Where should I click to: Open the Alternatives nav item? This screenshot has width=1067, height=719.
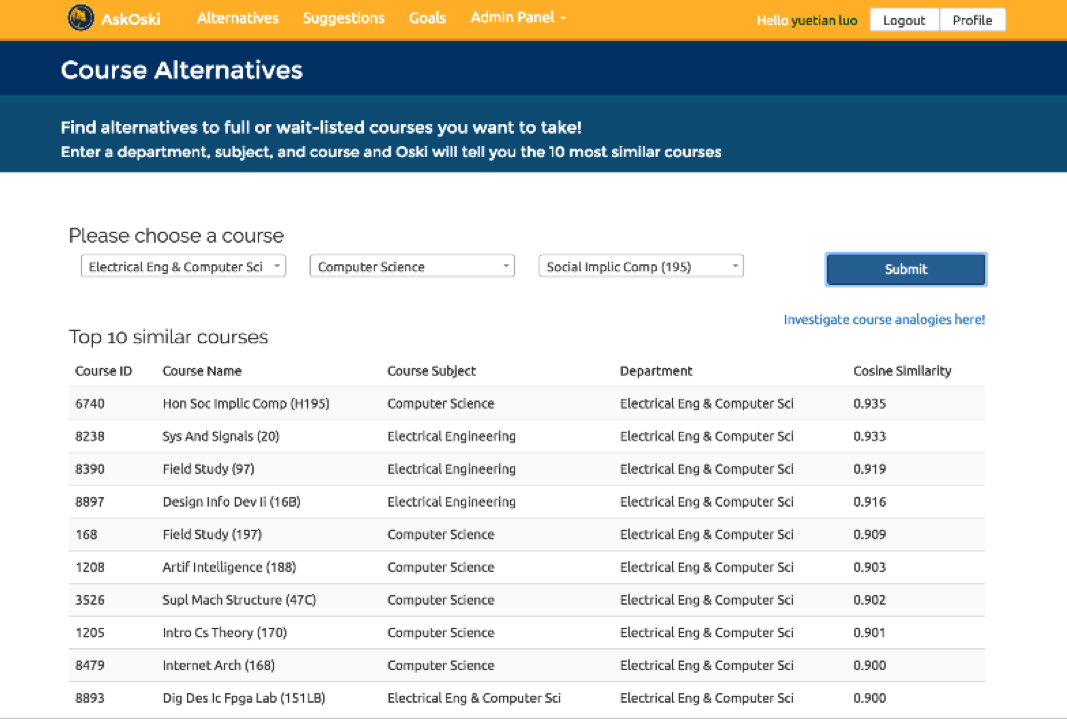(238, 18)
